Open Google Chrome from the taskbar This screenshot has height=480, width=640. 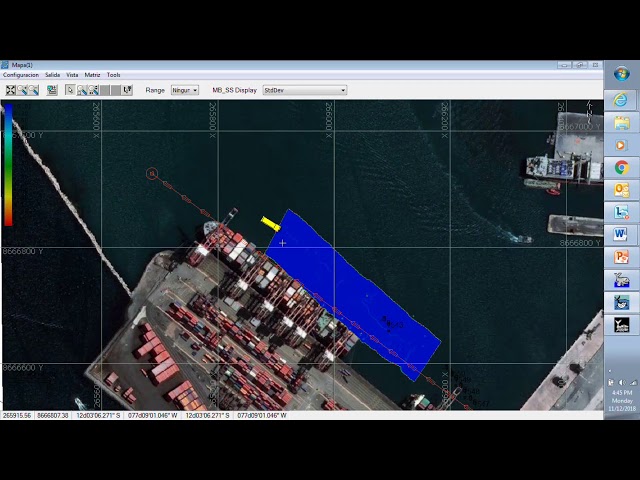pos(621,167)
